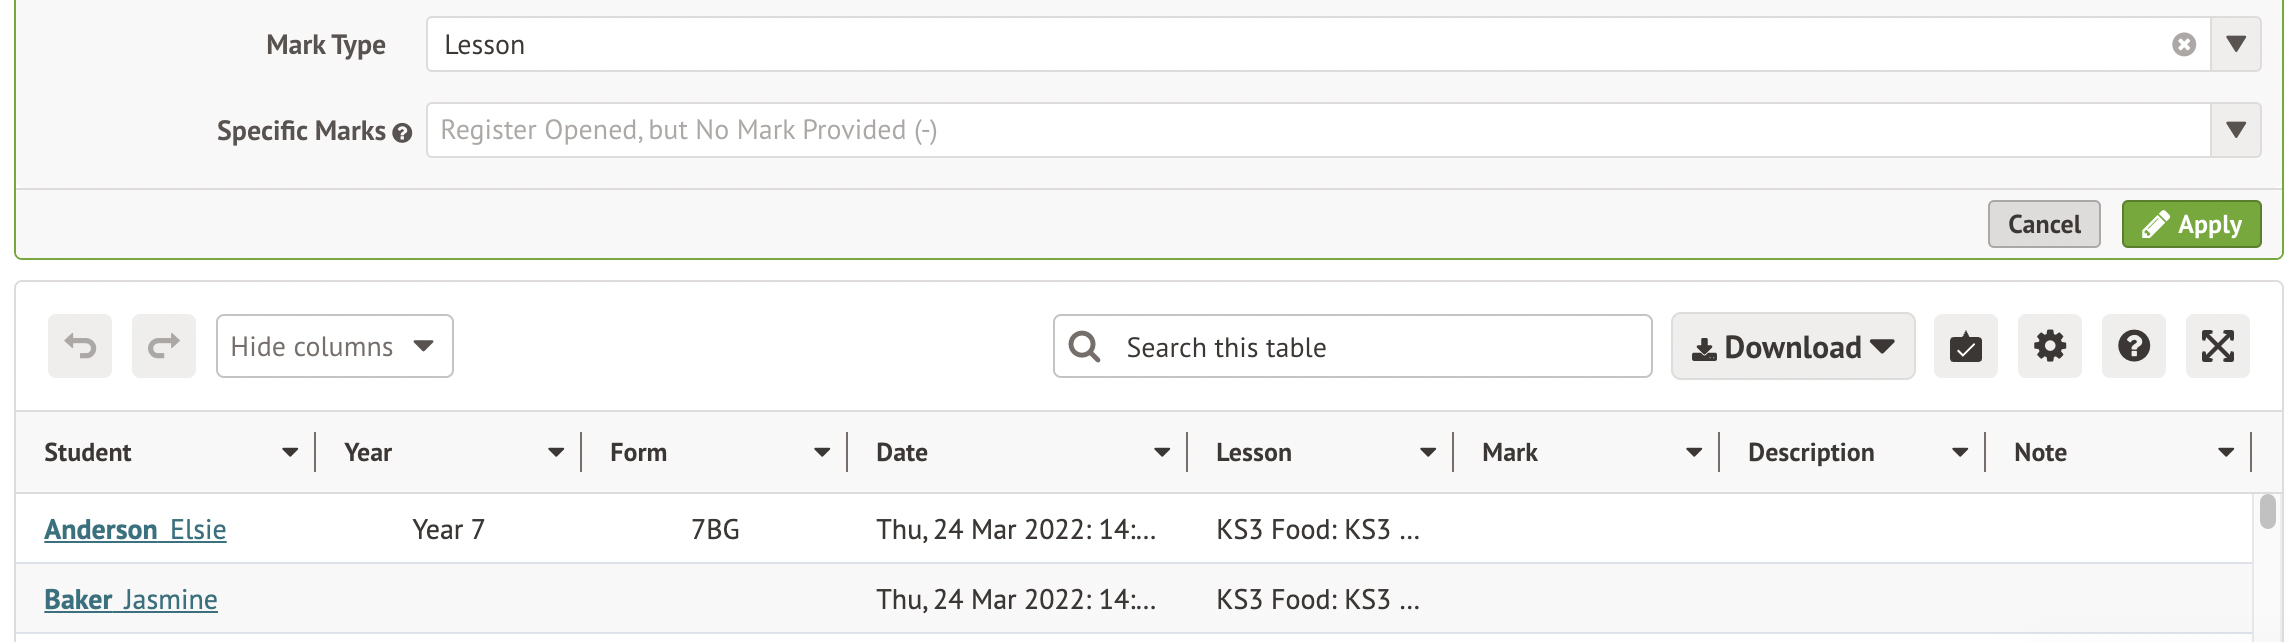Open the Download menu
The image size is (2290, 642).
[1792, 347]
